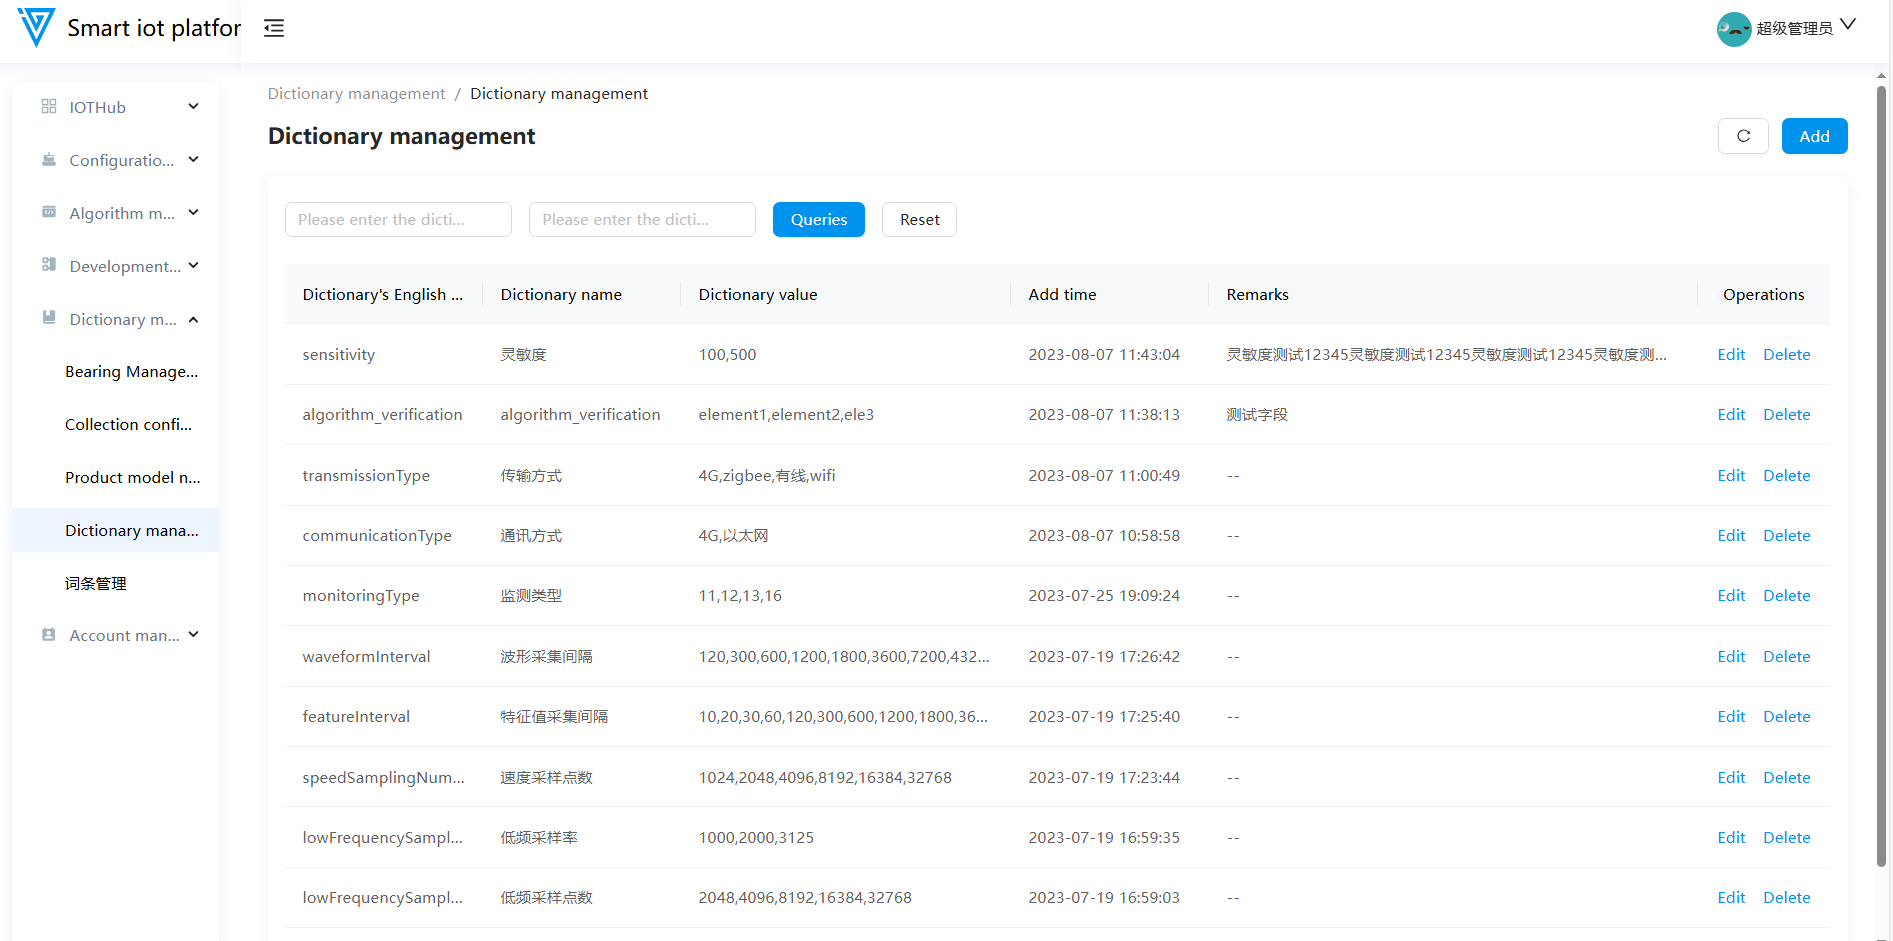Viewport: 1893px width, 941px height.
Task: Click the Development menu icon in sidebar
Action: 49,265
